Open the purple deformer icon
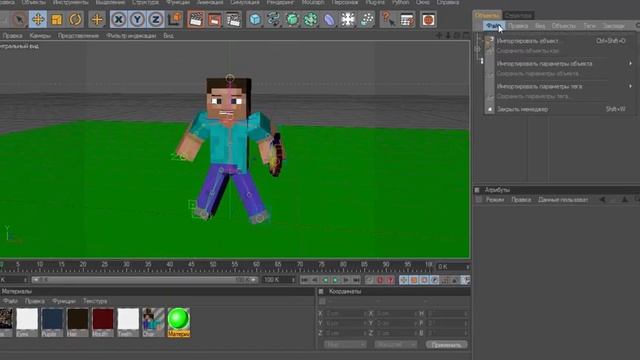This screenshot has height=360, width=640. pos(329,19)
